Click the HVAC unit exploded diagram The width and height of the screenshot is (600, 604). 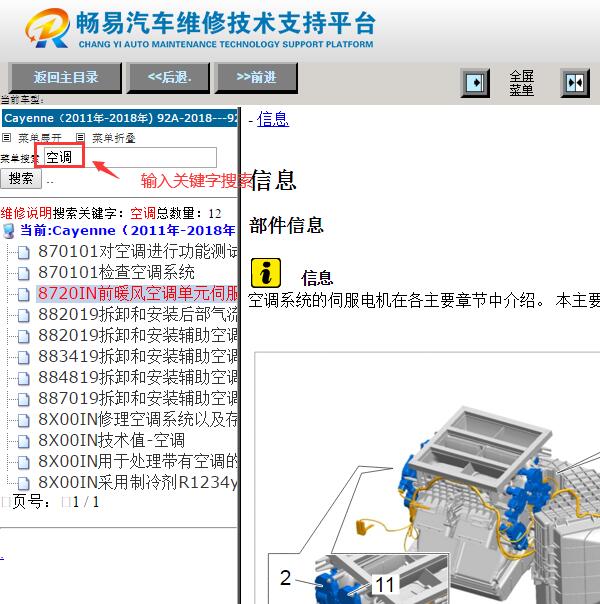tap(427, 478)
